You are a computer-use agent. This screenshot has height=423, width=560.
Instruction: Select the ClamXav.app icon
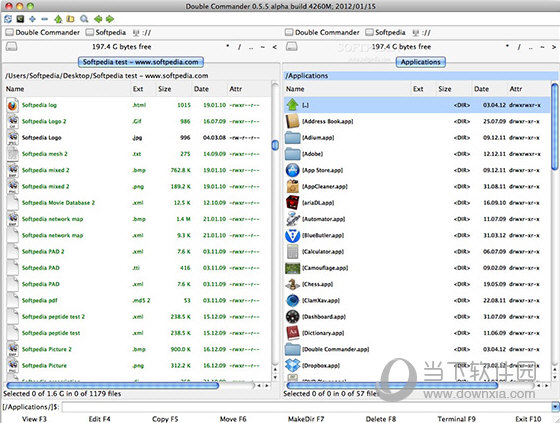coord(292,300)
